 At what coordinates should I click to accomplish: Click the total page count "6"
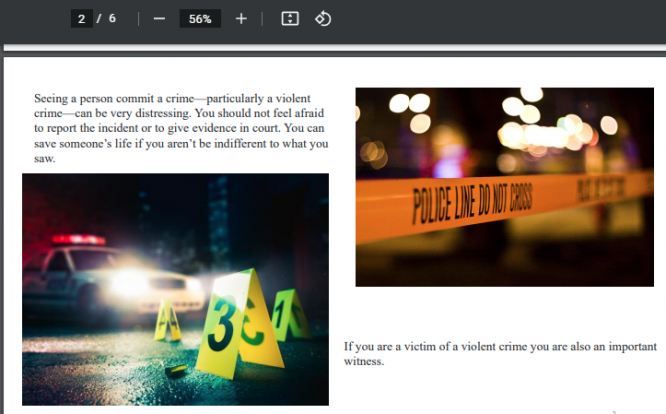point(112,18)
